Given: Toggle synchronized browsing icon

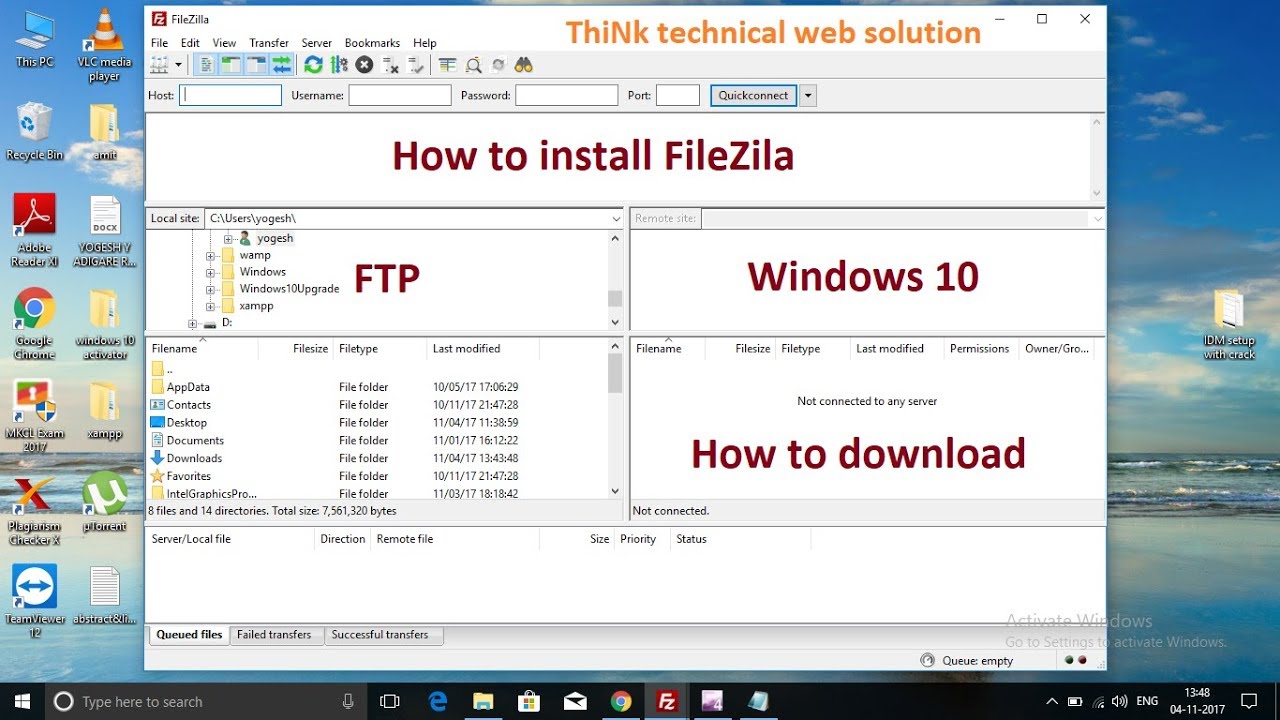Looking at the screenshot, I should (x=498, y=65).
